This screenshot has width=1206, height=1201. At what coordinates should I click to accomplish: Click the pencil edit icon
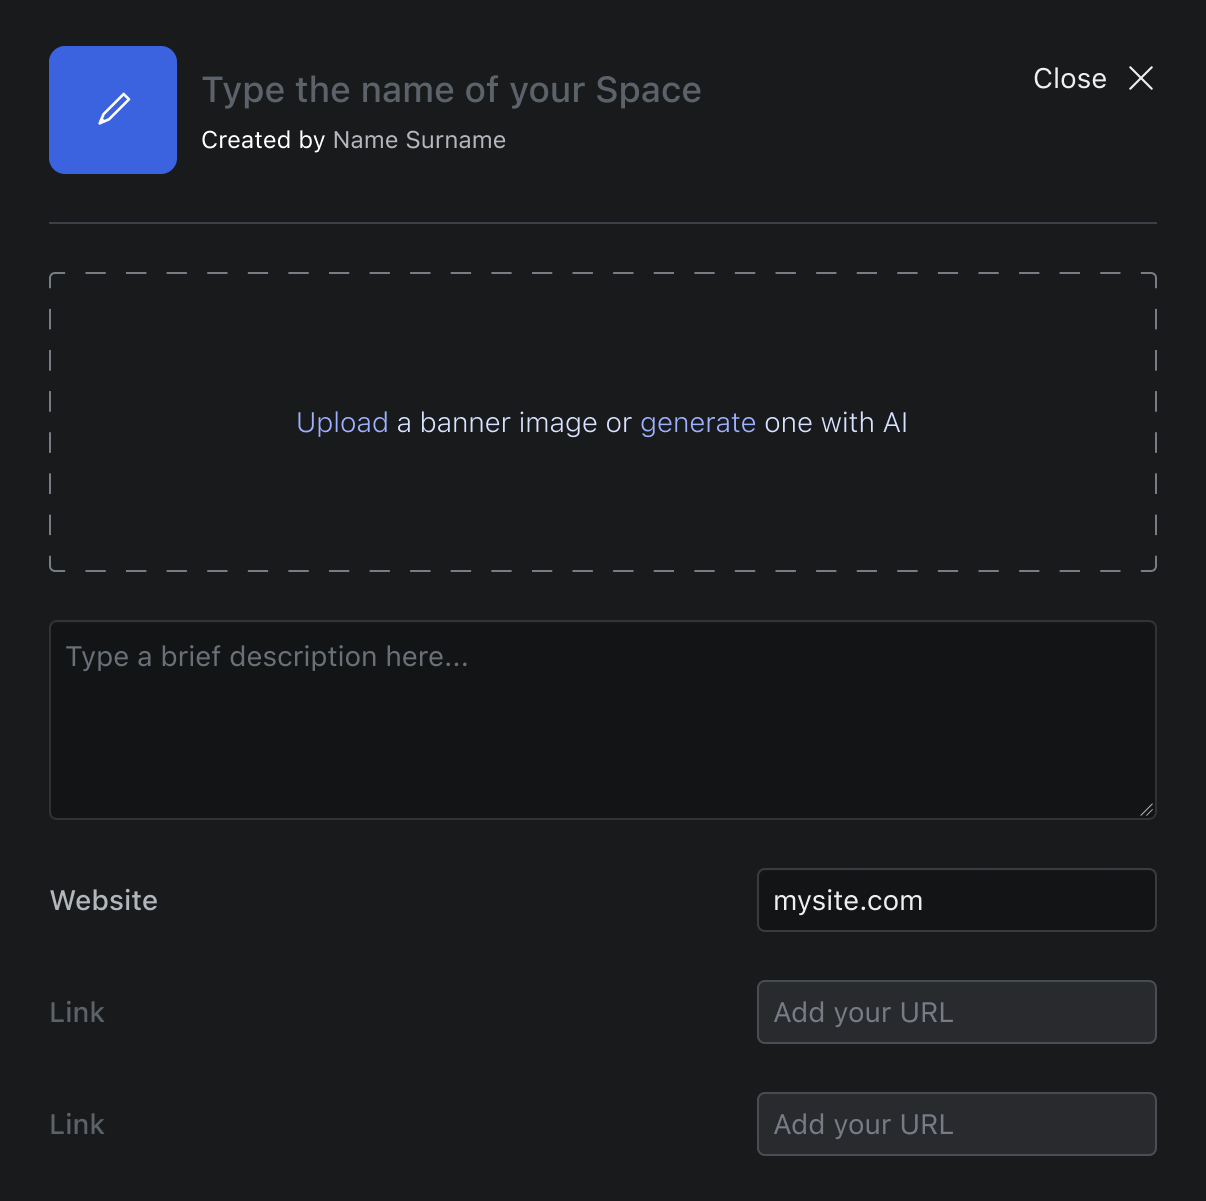pos(113,110)
